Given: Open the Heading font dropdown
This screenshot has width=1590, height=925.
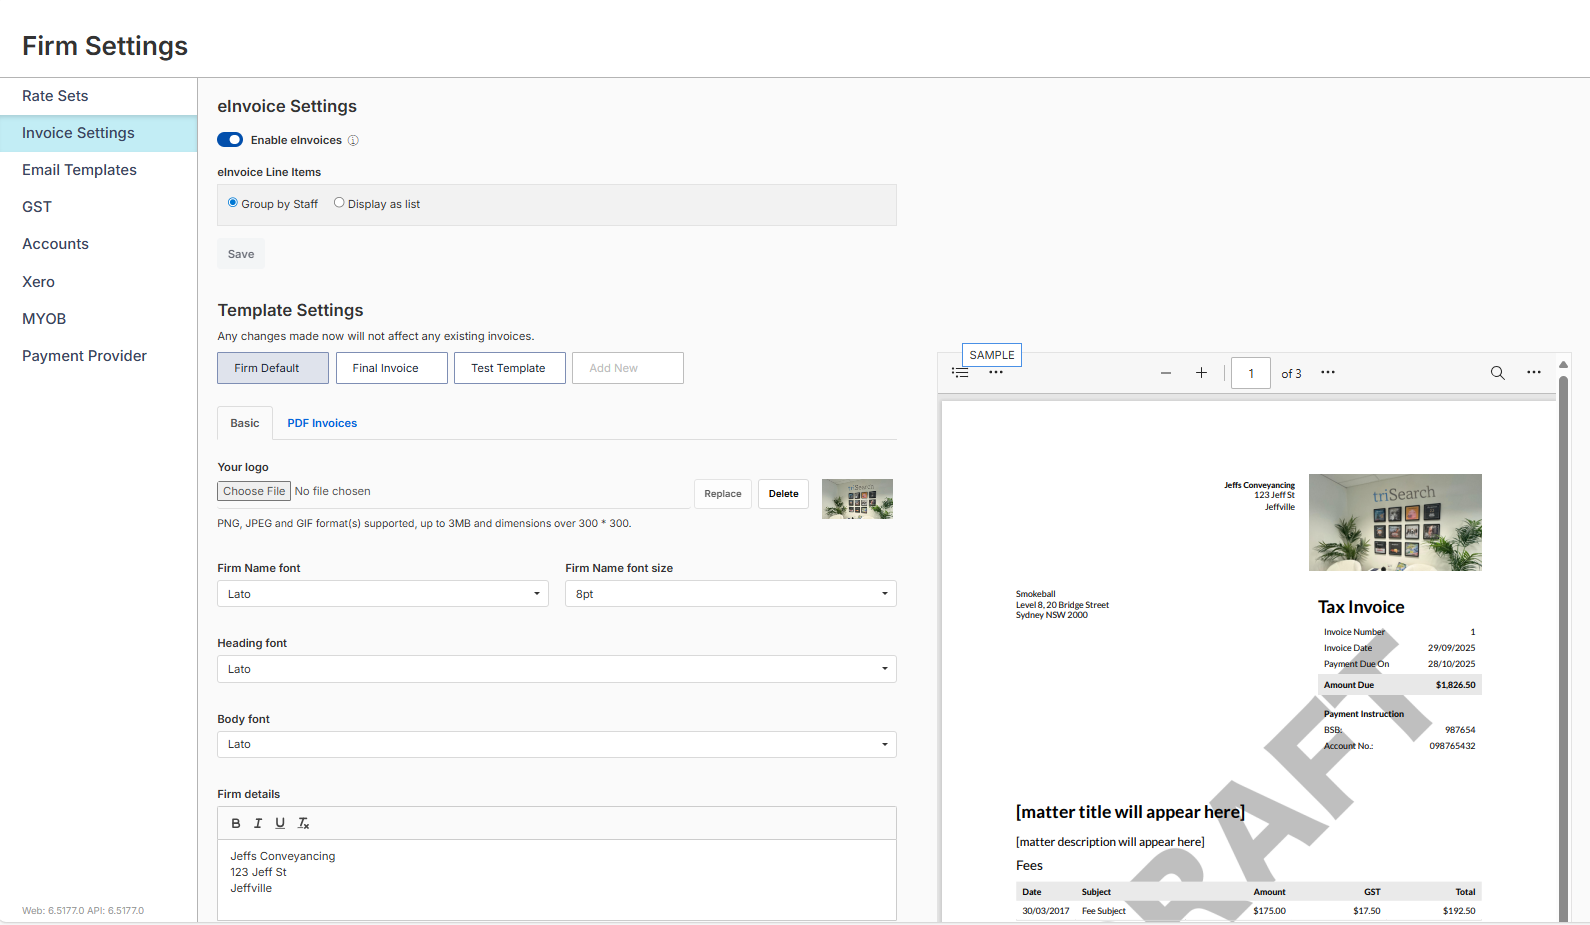Looking at the screenshot, I should click(557, 669).
